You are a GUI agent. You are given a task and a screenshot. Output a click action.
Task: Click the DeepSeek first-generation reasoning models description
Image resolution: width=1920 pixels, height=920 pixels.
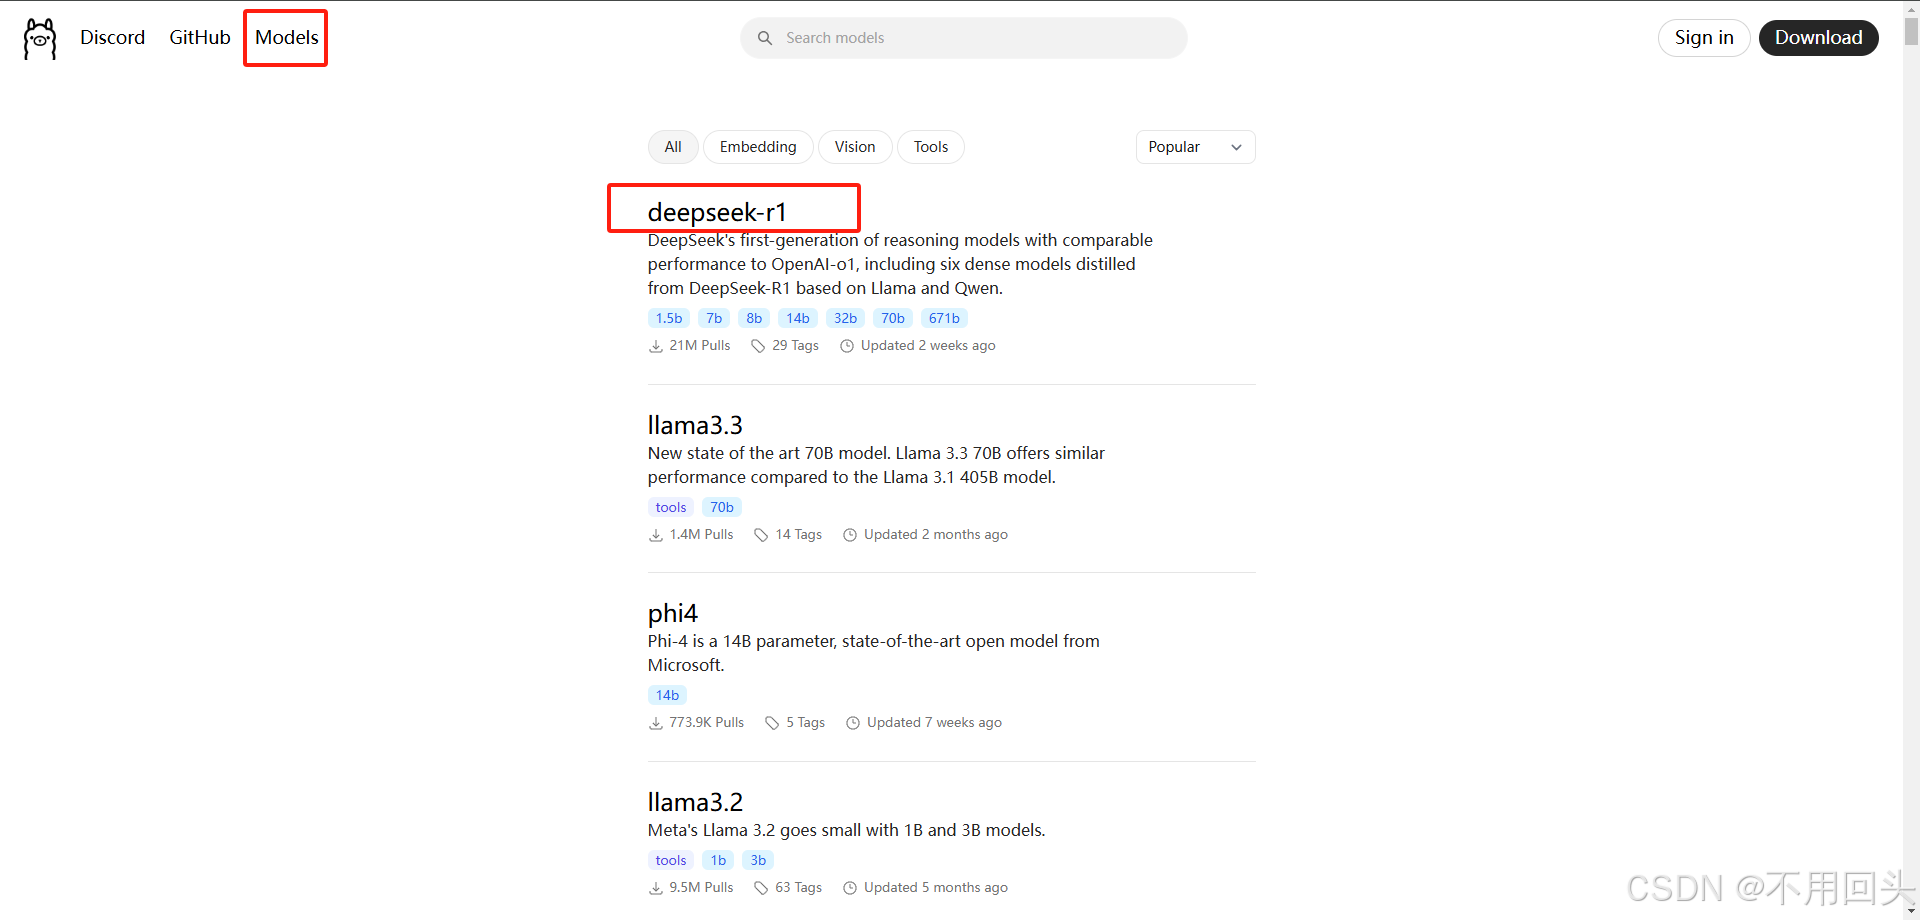(x=900, y=265)
